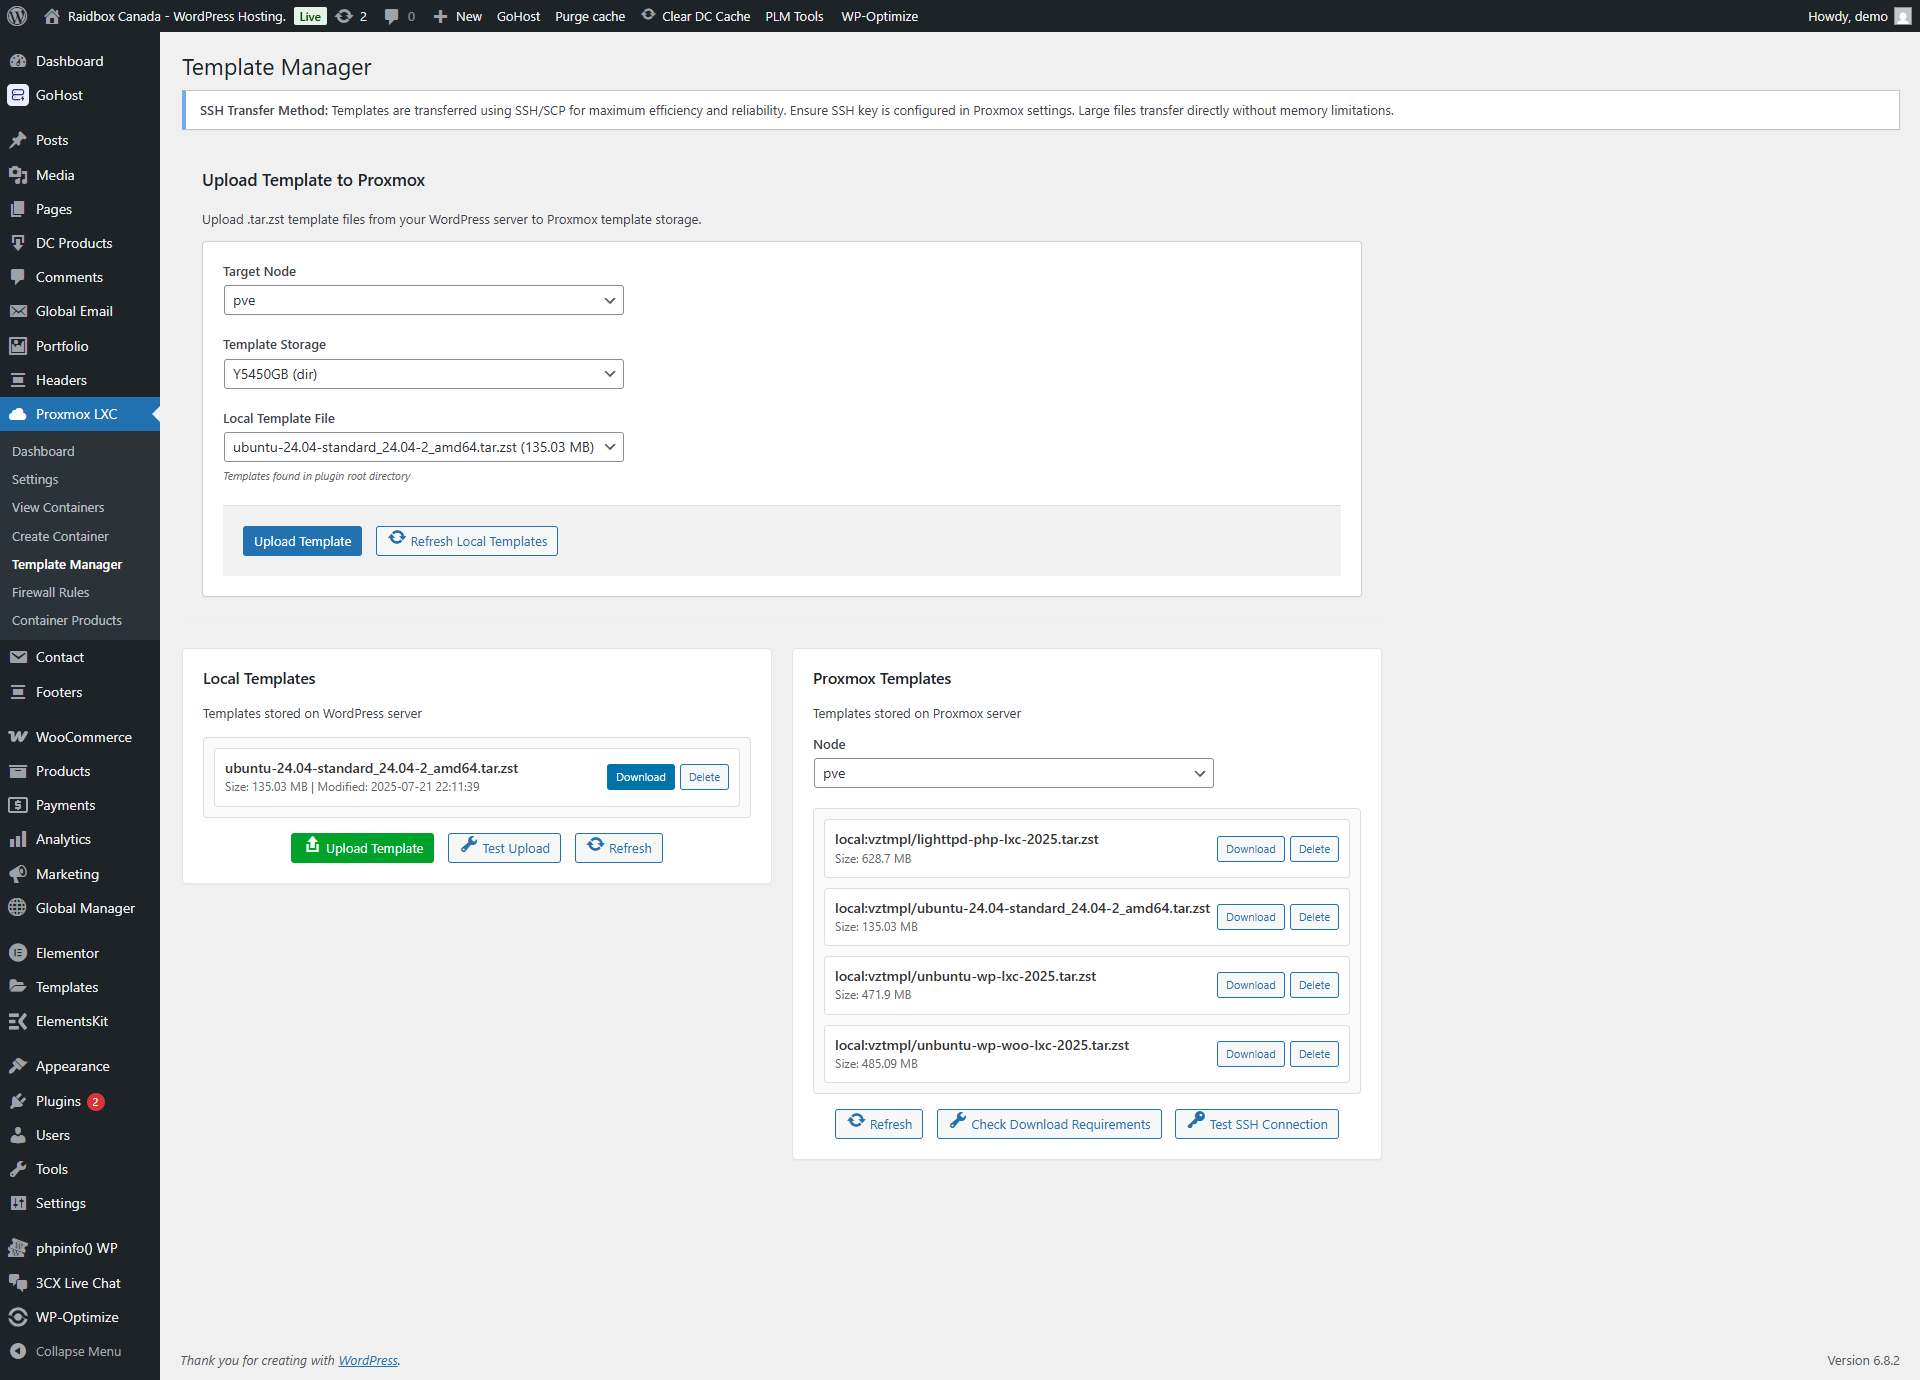Open the Local Template File dropdown
Image resolution: width=1920 pixels, height=1380 pixels.
point(423,447)
